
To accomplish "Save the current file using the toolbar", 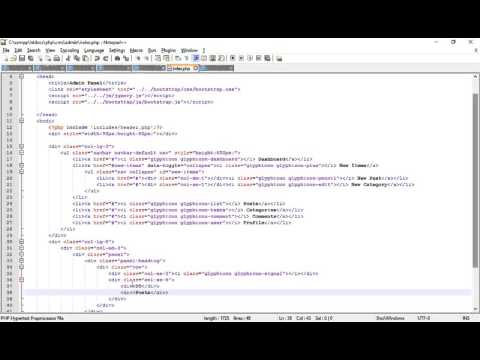I will (22, 58).
